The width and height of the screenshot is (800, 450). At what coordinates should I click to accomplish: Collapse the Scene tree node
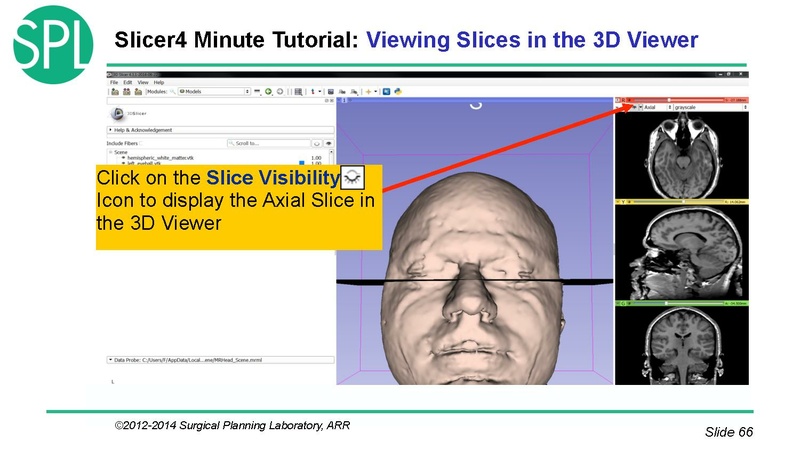110,152
